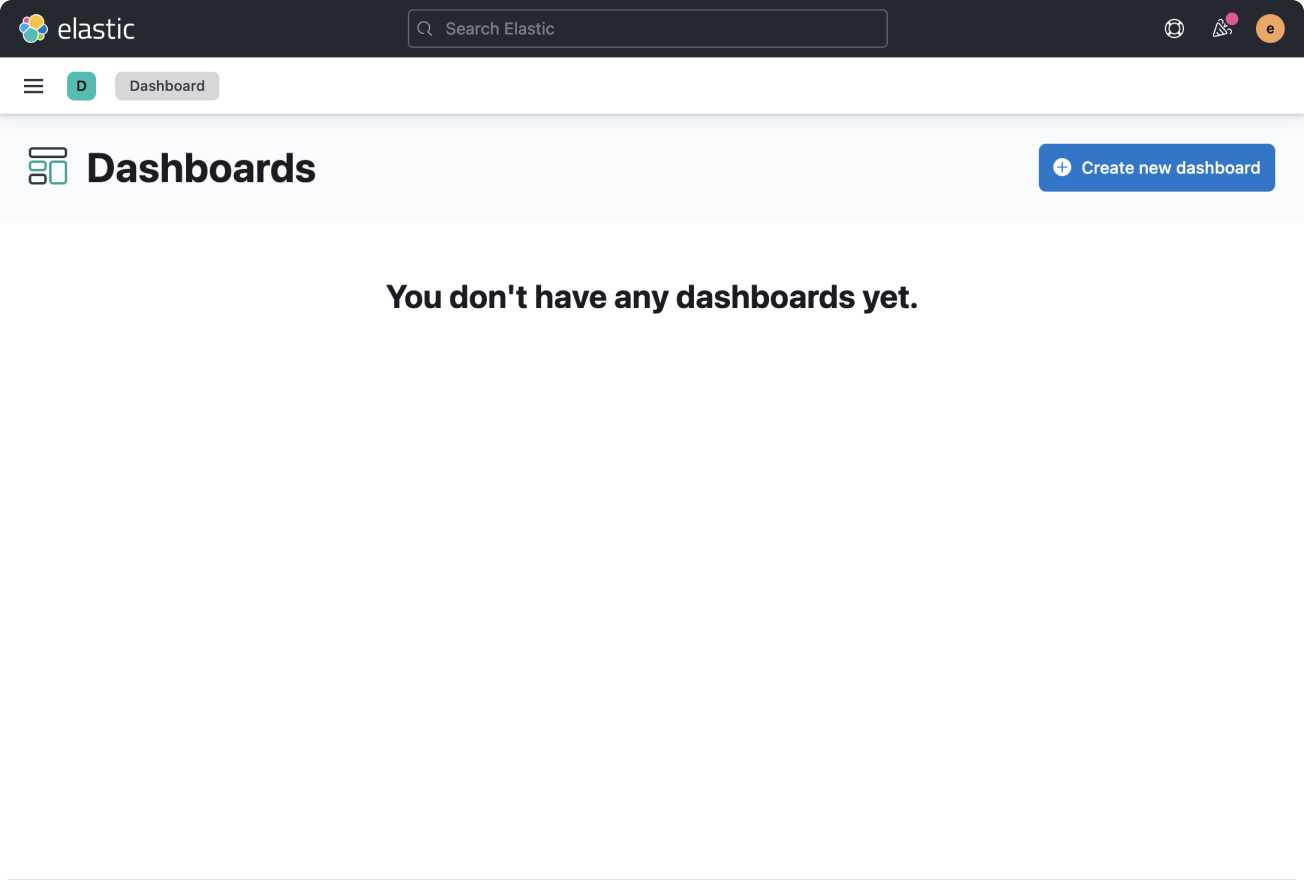1304x880 pixels.
Task: Click the colorful Elastic logo in the header
Action: (31, 28)
